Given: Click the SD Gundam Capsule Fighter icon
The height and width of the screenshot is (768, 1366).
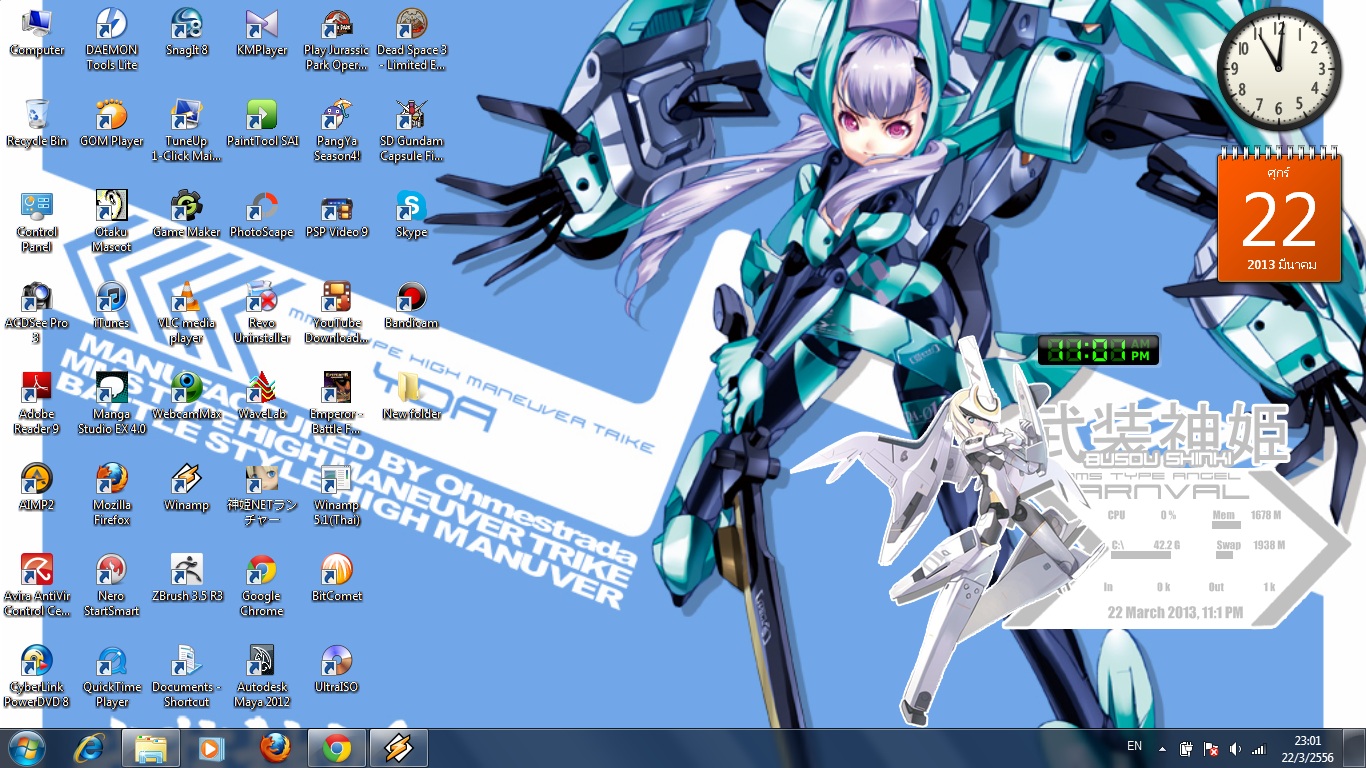Looking at the screenshot, I should click(412, 131).
